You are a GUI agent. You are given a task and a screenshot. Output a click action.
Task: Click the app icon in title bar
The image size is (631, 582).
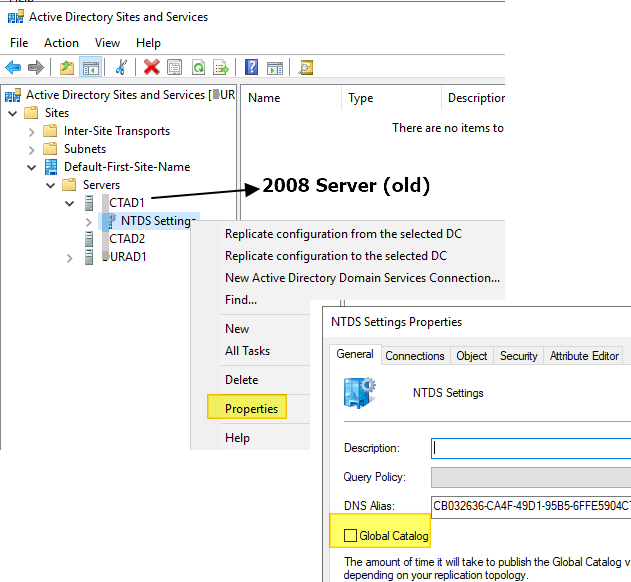(x=16, y=17)
